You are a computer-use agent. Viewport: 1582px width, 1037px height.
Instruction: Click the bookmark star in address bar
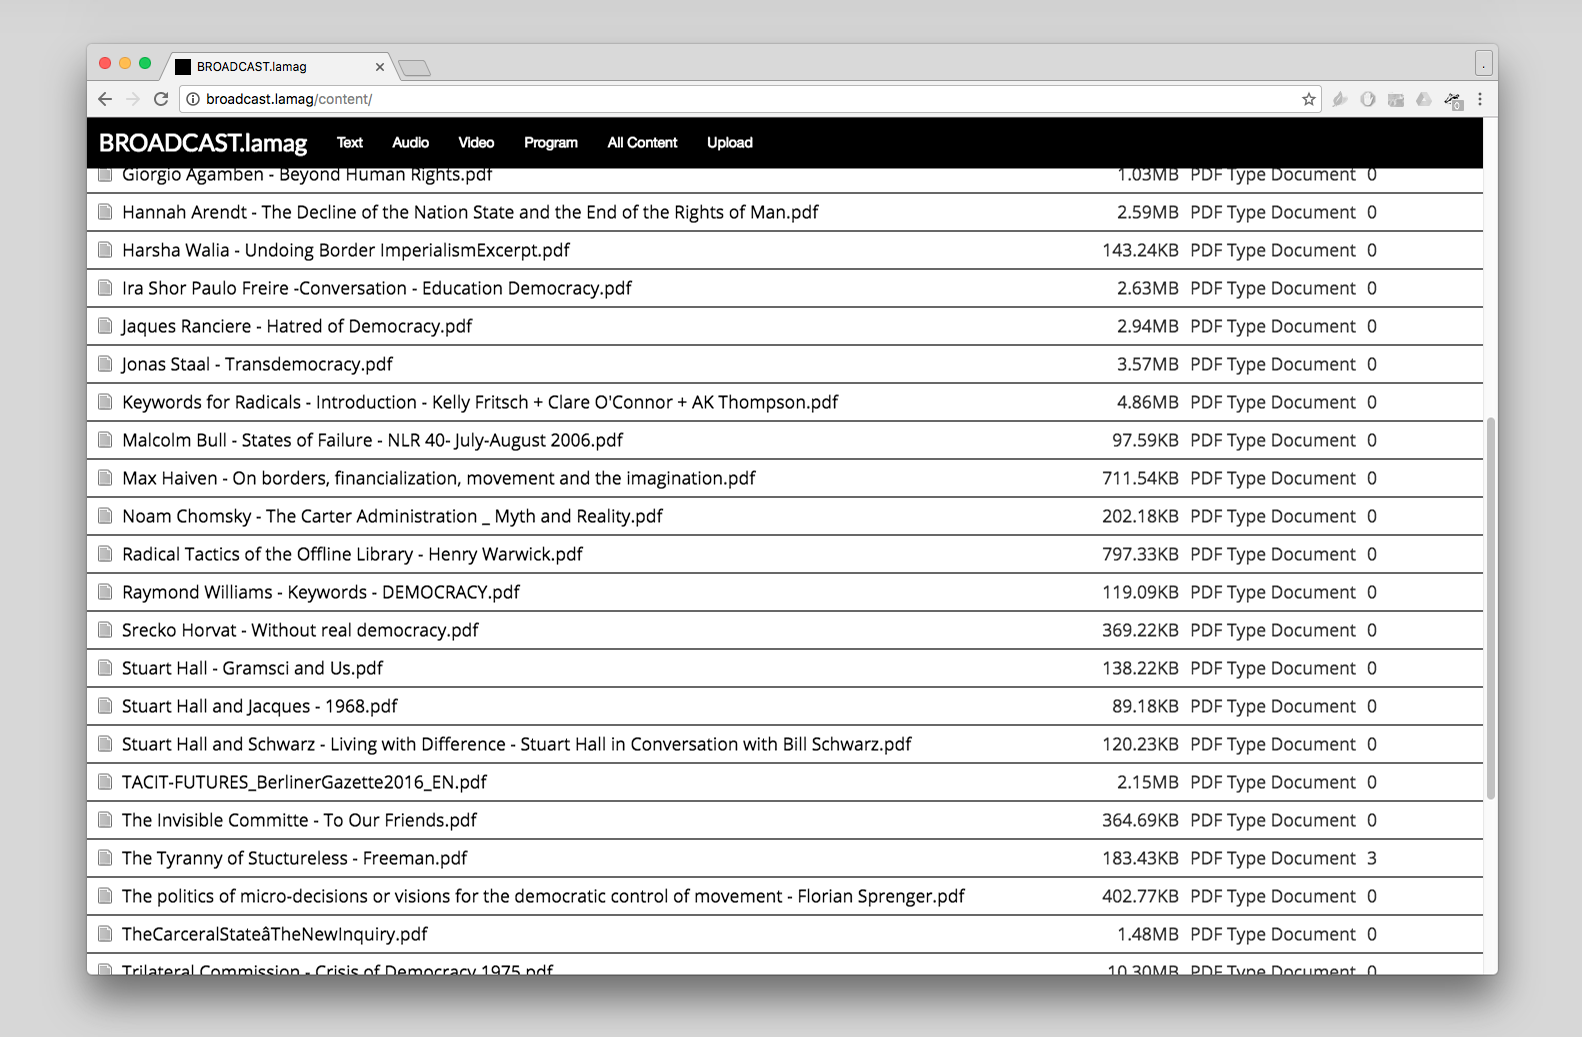1308,99
